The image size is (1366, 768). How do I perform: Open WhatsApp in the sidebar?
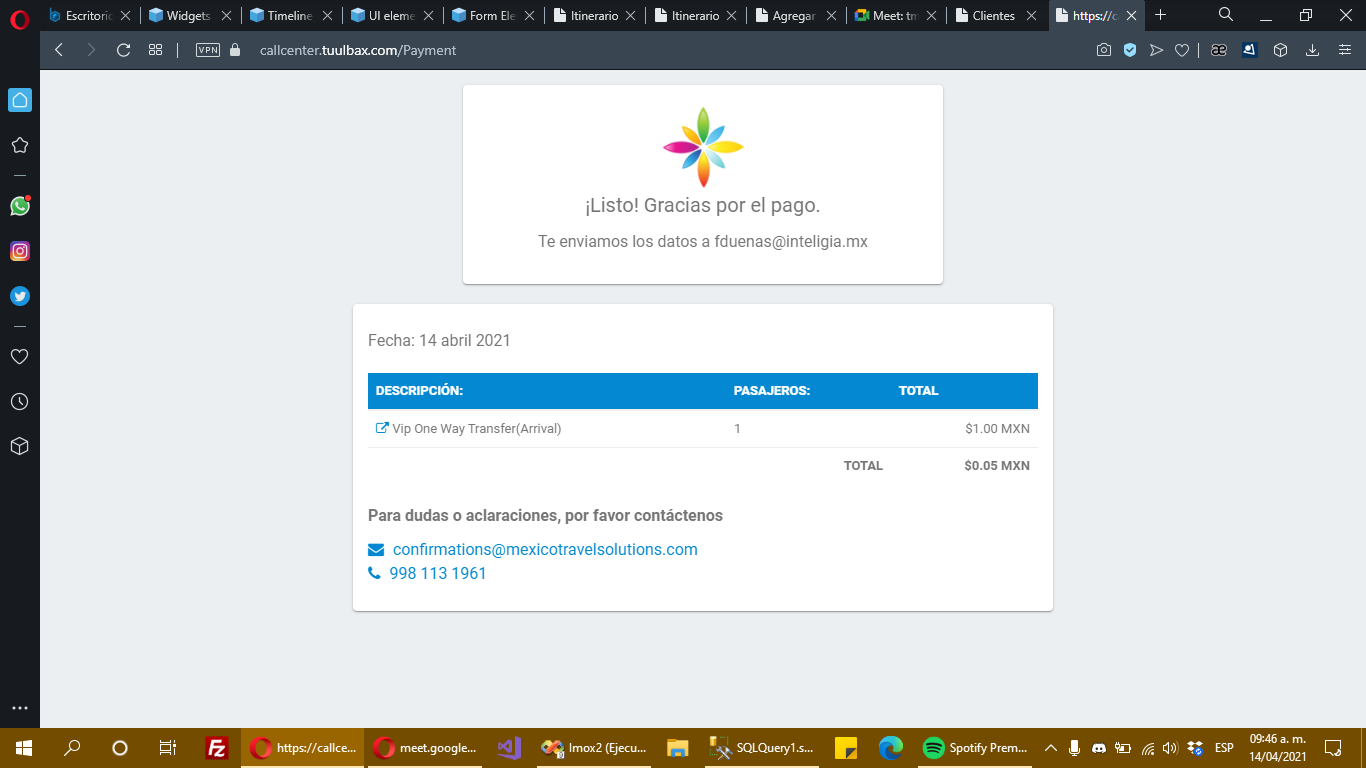coord(19,206)
